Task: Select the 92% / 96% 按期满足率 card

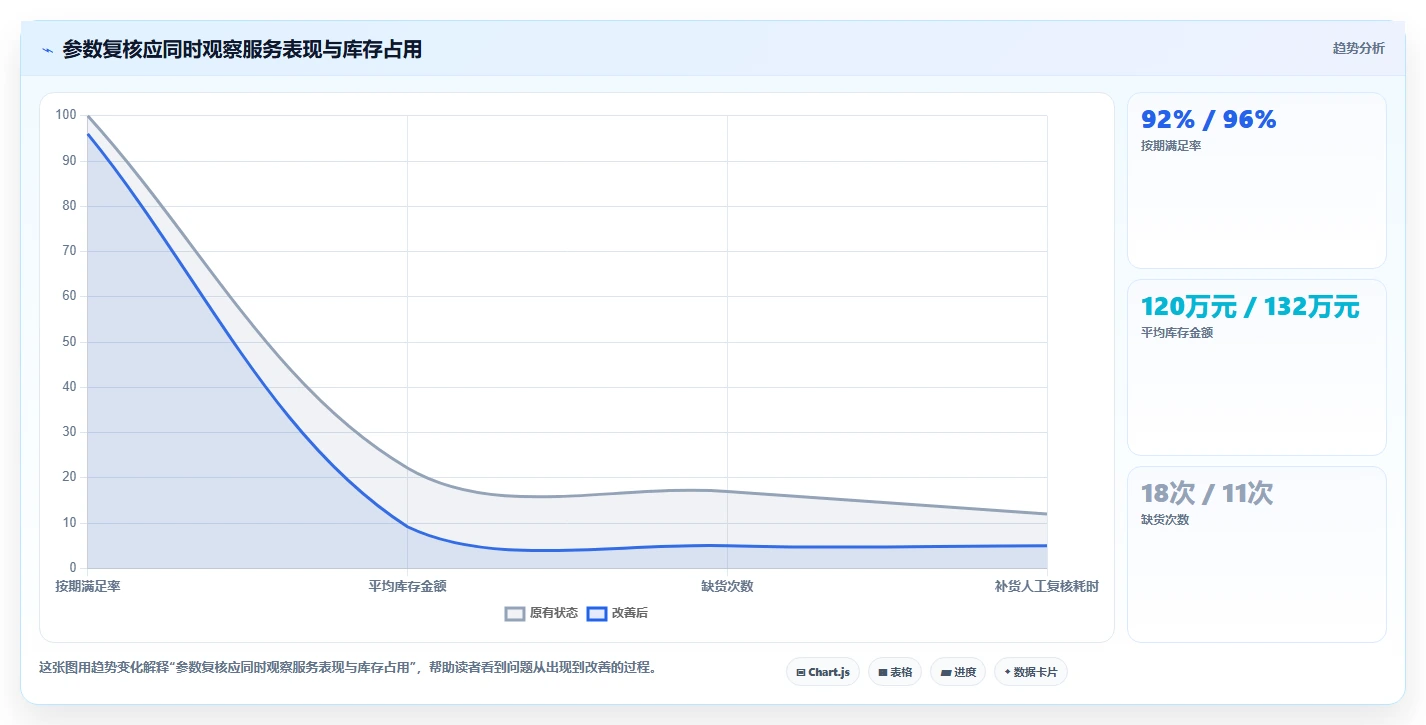Action: pos(1257,180)
